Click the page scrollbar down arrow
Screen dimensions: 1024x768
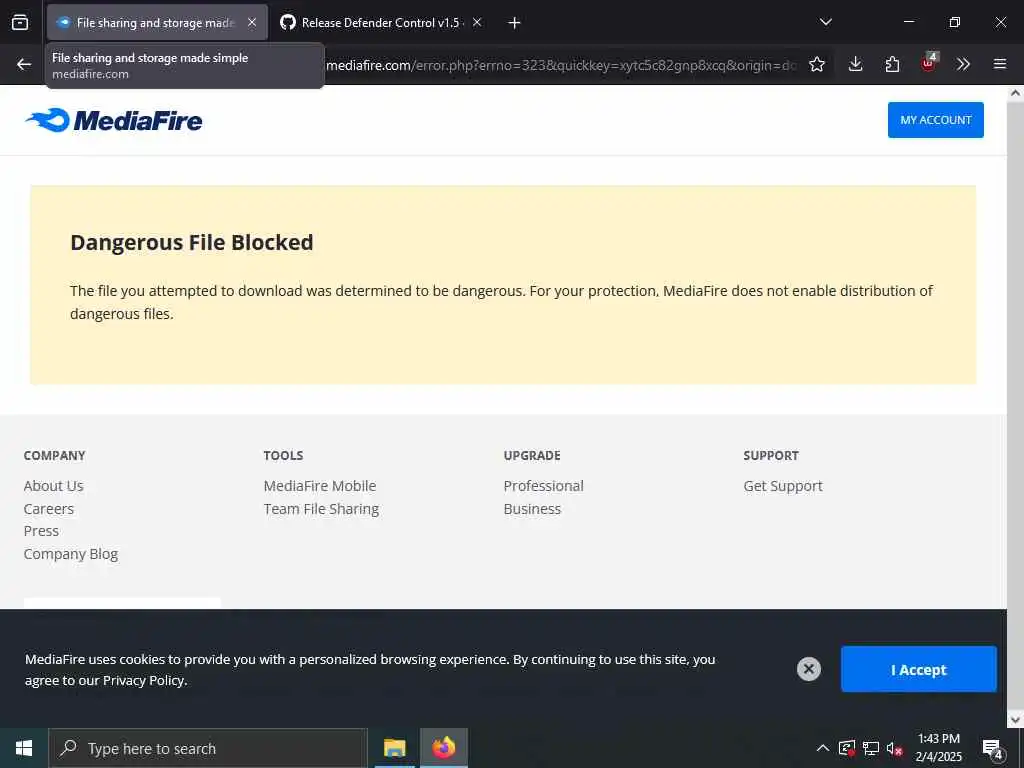1015,720
